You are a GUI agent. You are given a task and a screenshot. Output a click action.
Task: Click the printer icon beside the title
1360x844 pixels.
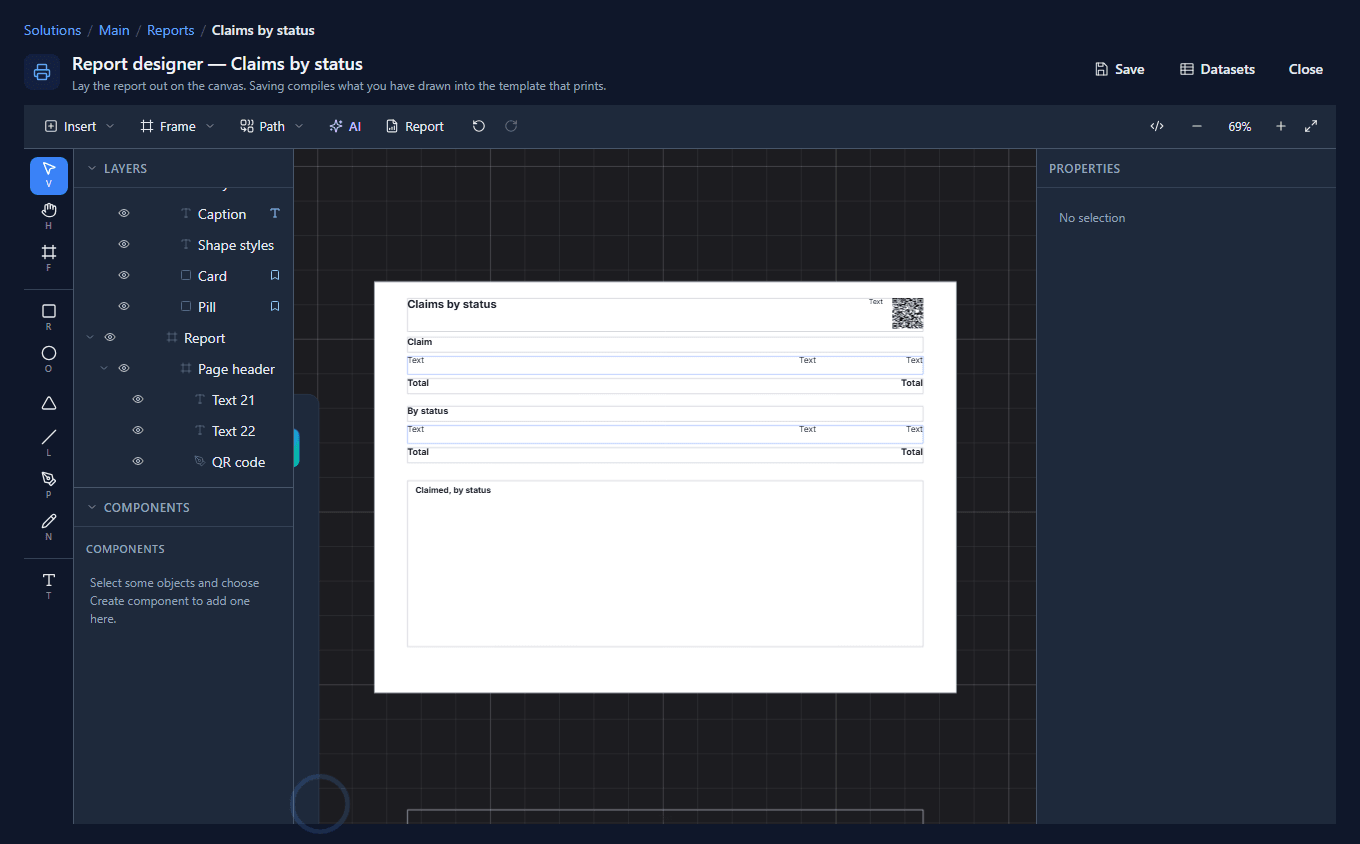[x=42, y=72]
